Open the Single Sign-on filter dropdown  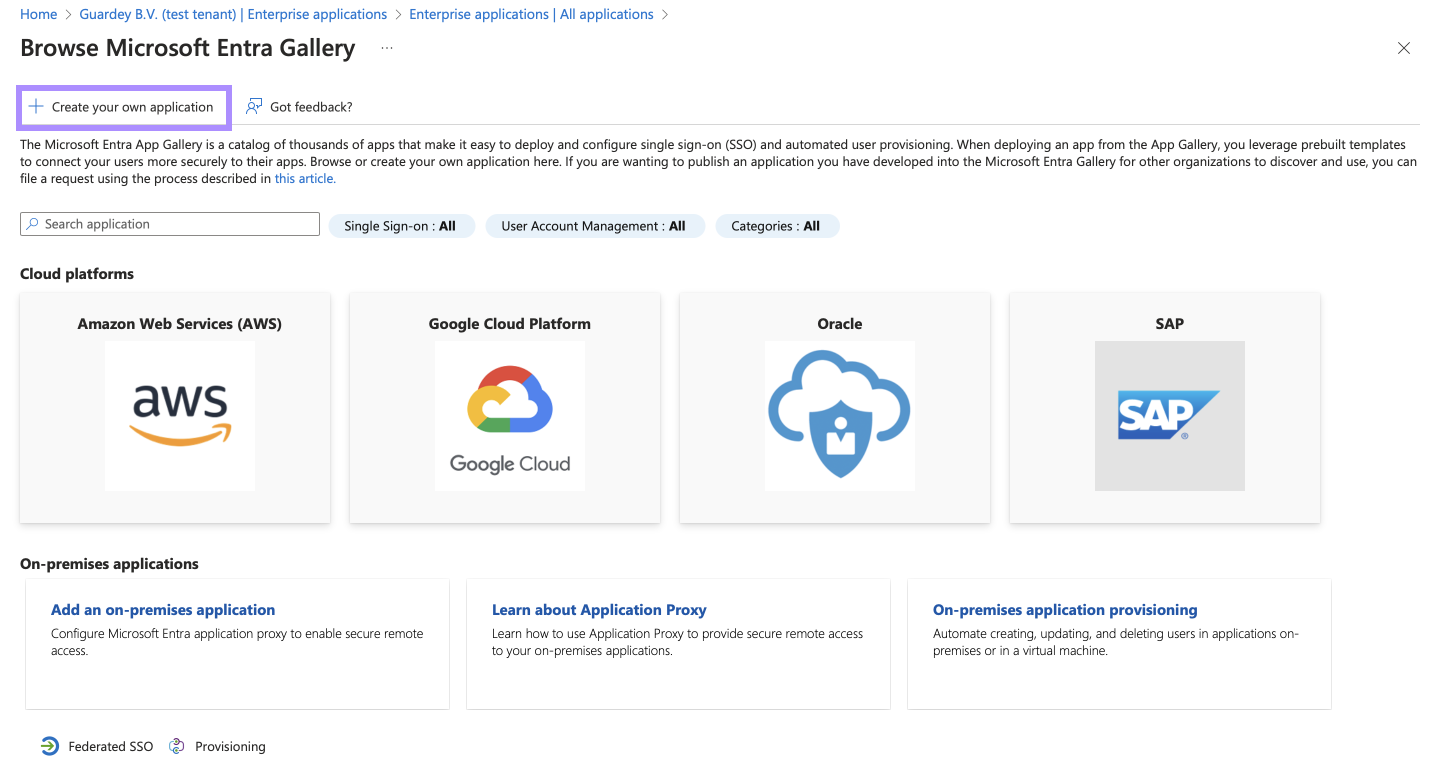400,226
